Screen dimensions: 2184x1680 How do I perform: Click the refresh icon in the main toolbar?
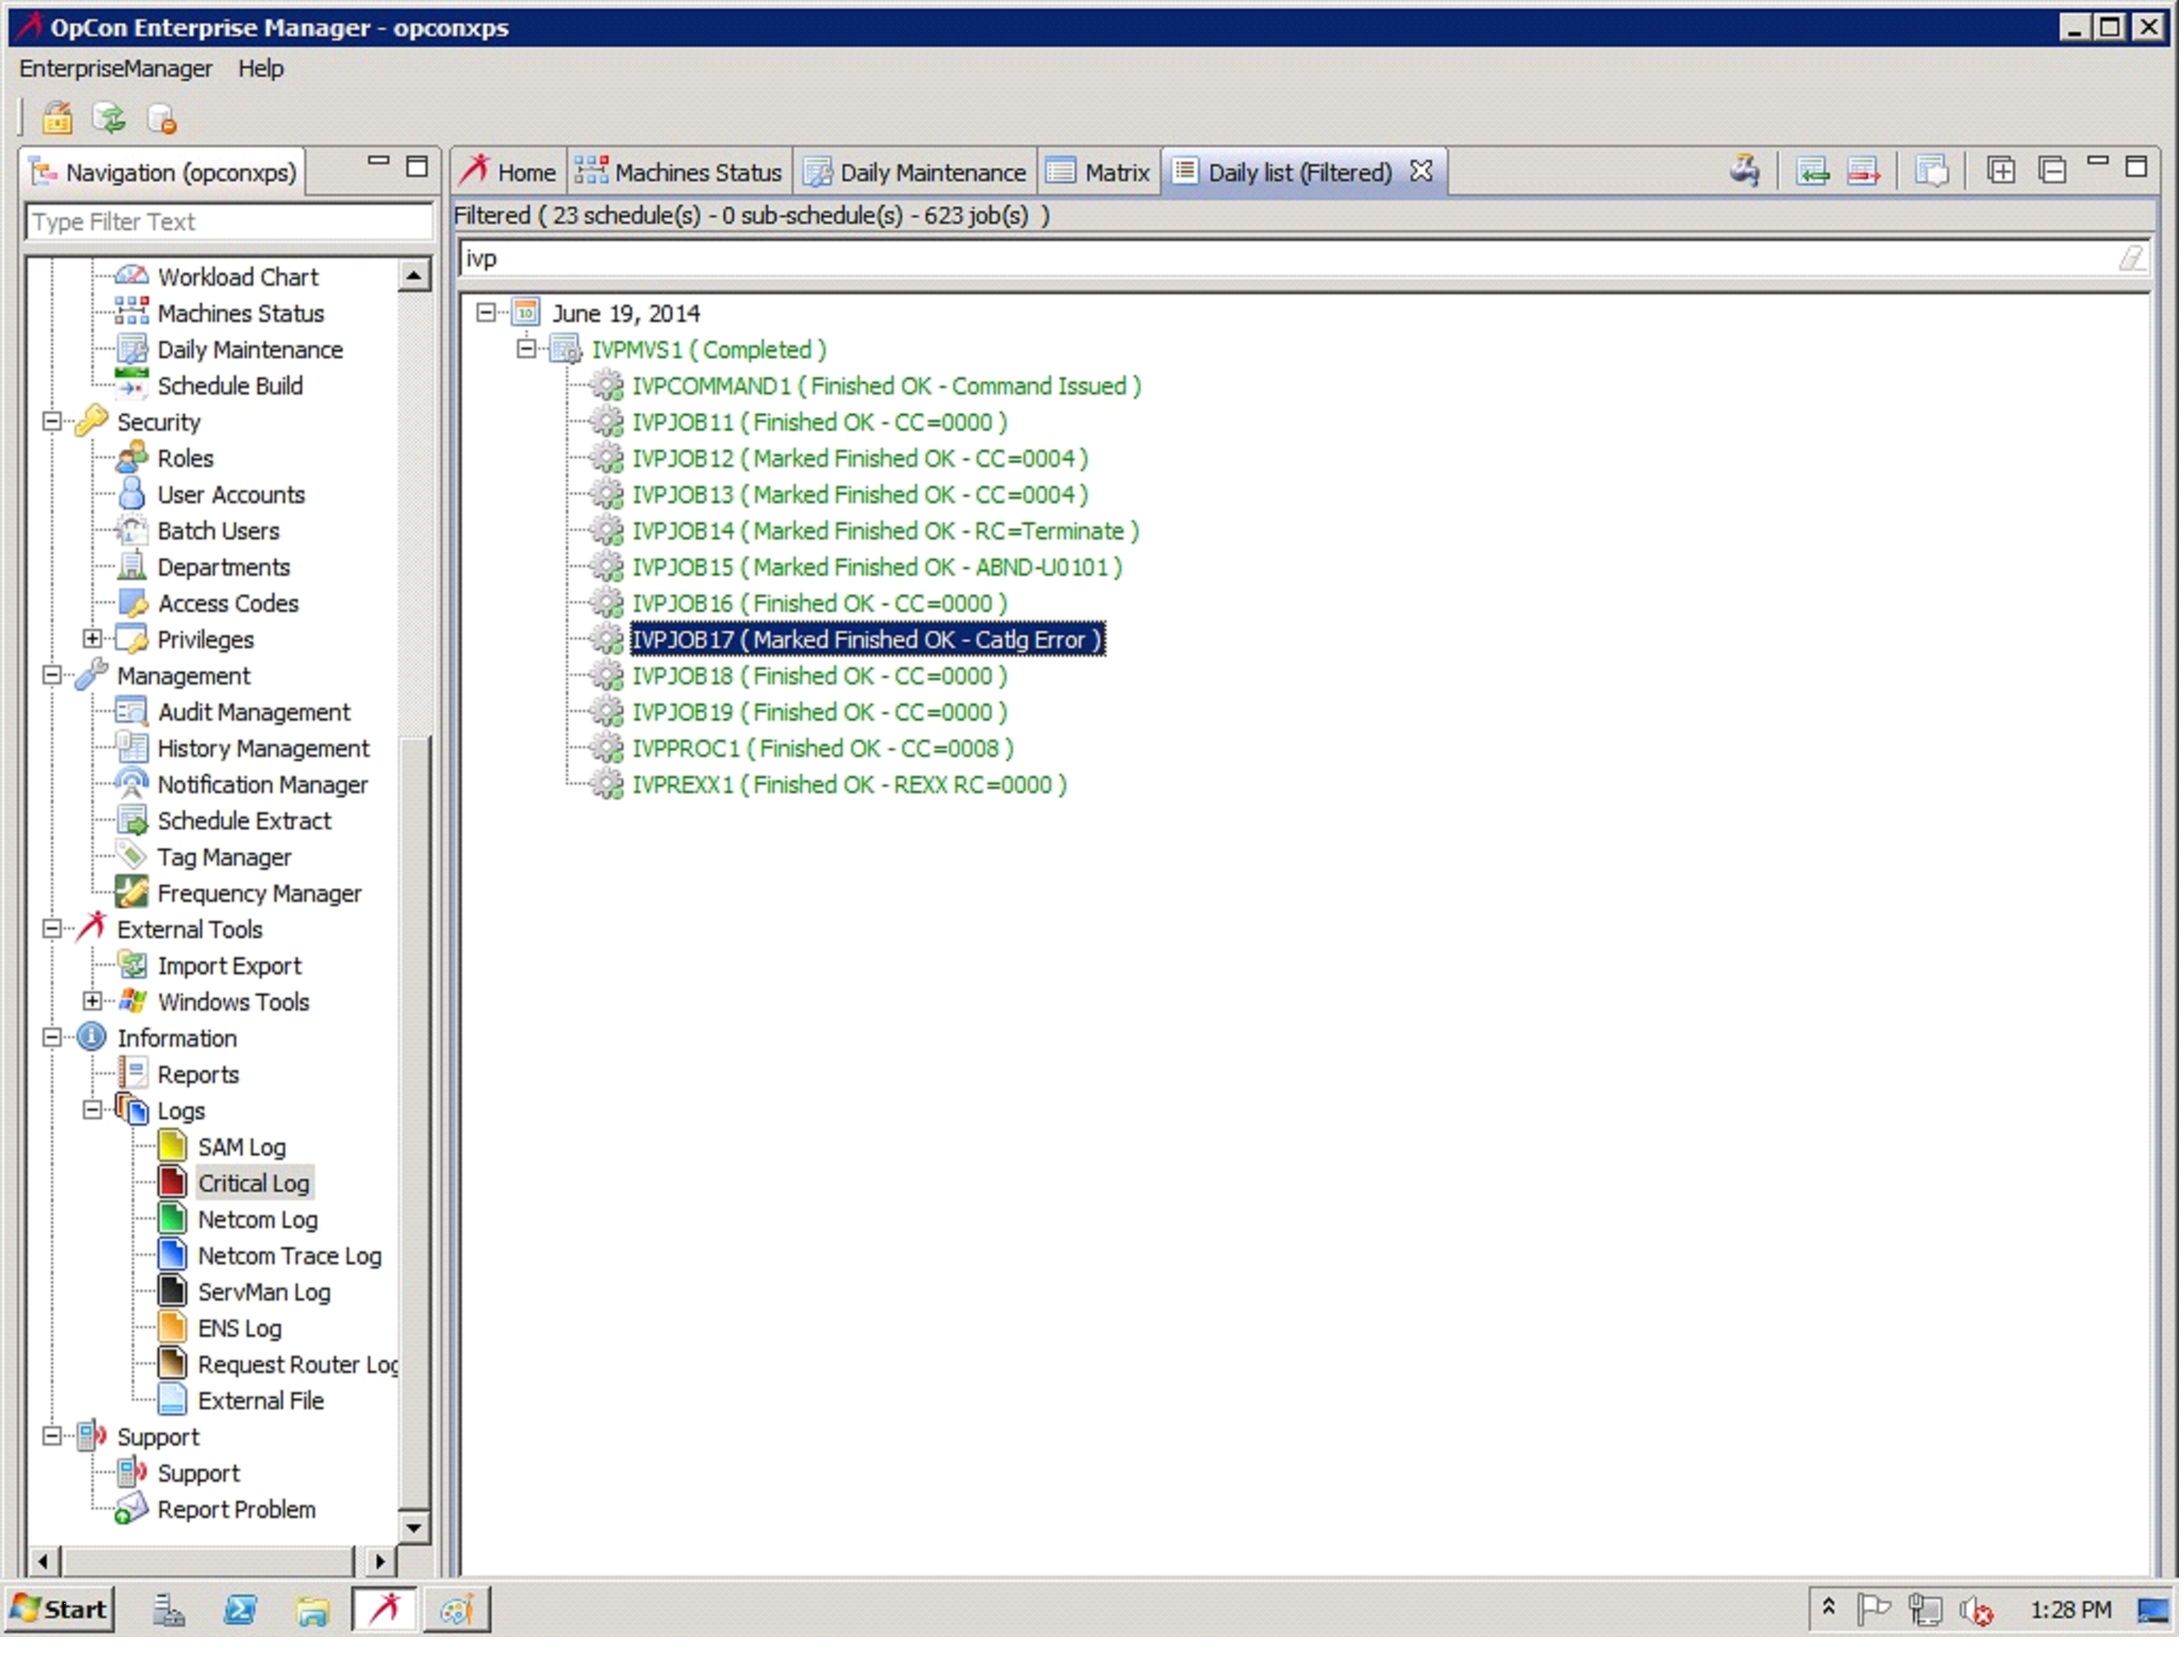coord(109,119)
